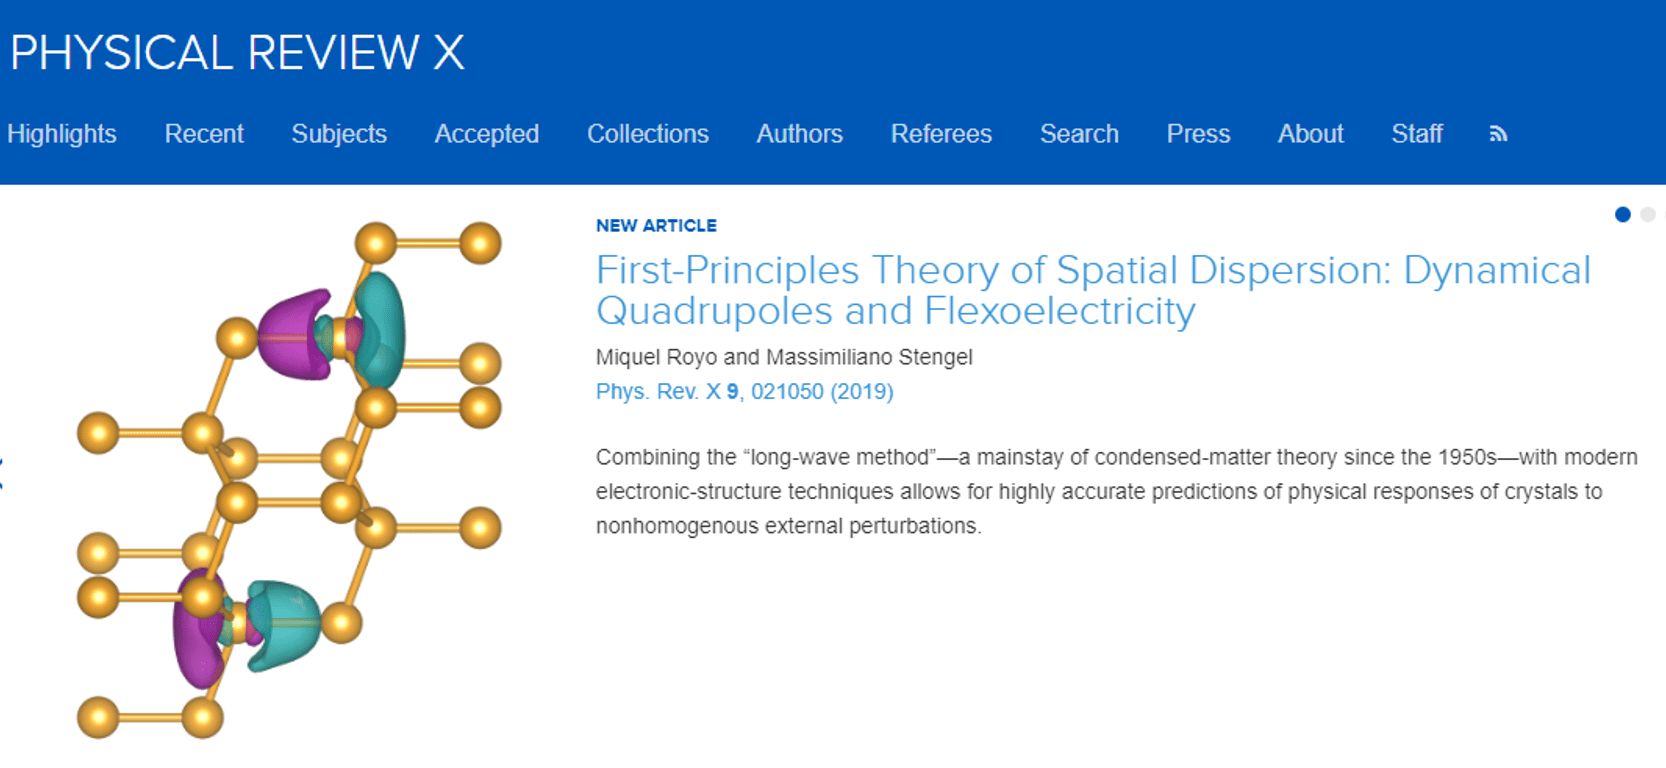The image size is (1666, 768).
Task: Open the Highlights menu item
Action: [x=62, y=134]
